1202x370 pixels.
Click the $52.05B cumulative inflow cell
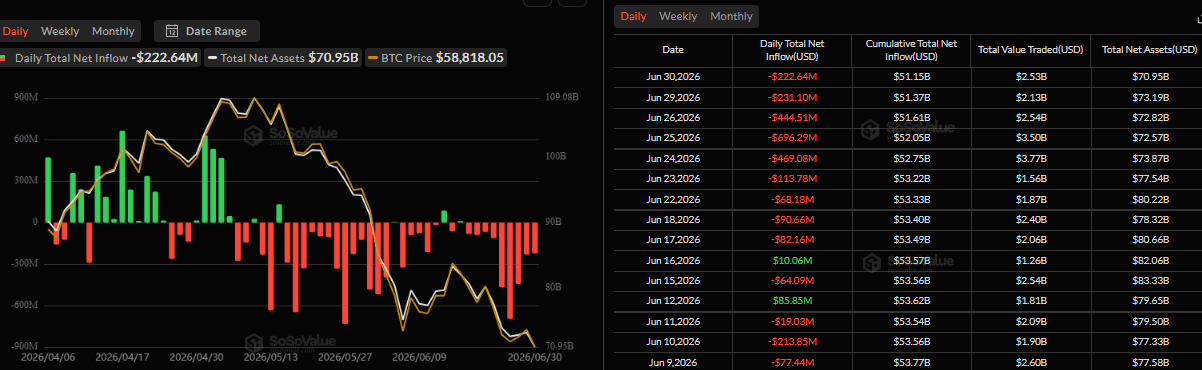(911, 137)
